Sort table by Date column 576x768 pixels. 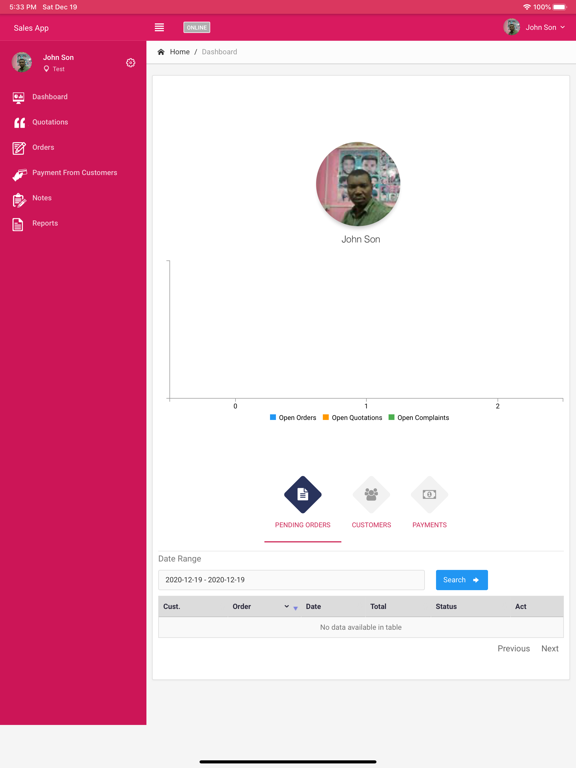(313, 606)
